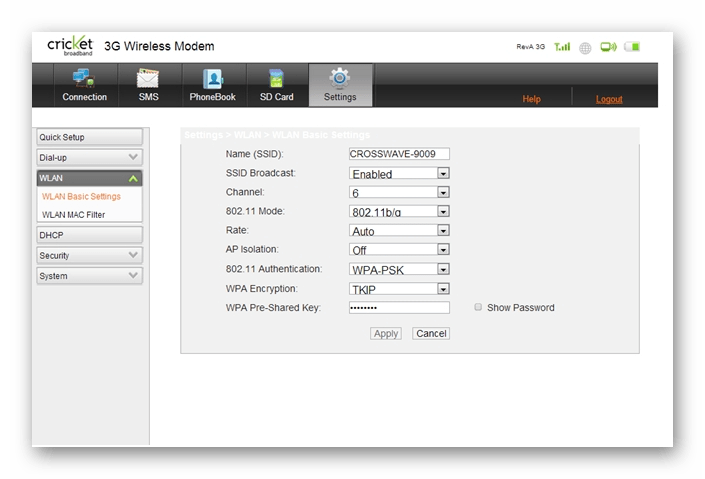705x479 pixels.
Task: Open the Channel dropdown
Action: tap(399, 192)
